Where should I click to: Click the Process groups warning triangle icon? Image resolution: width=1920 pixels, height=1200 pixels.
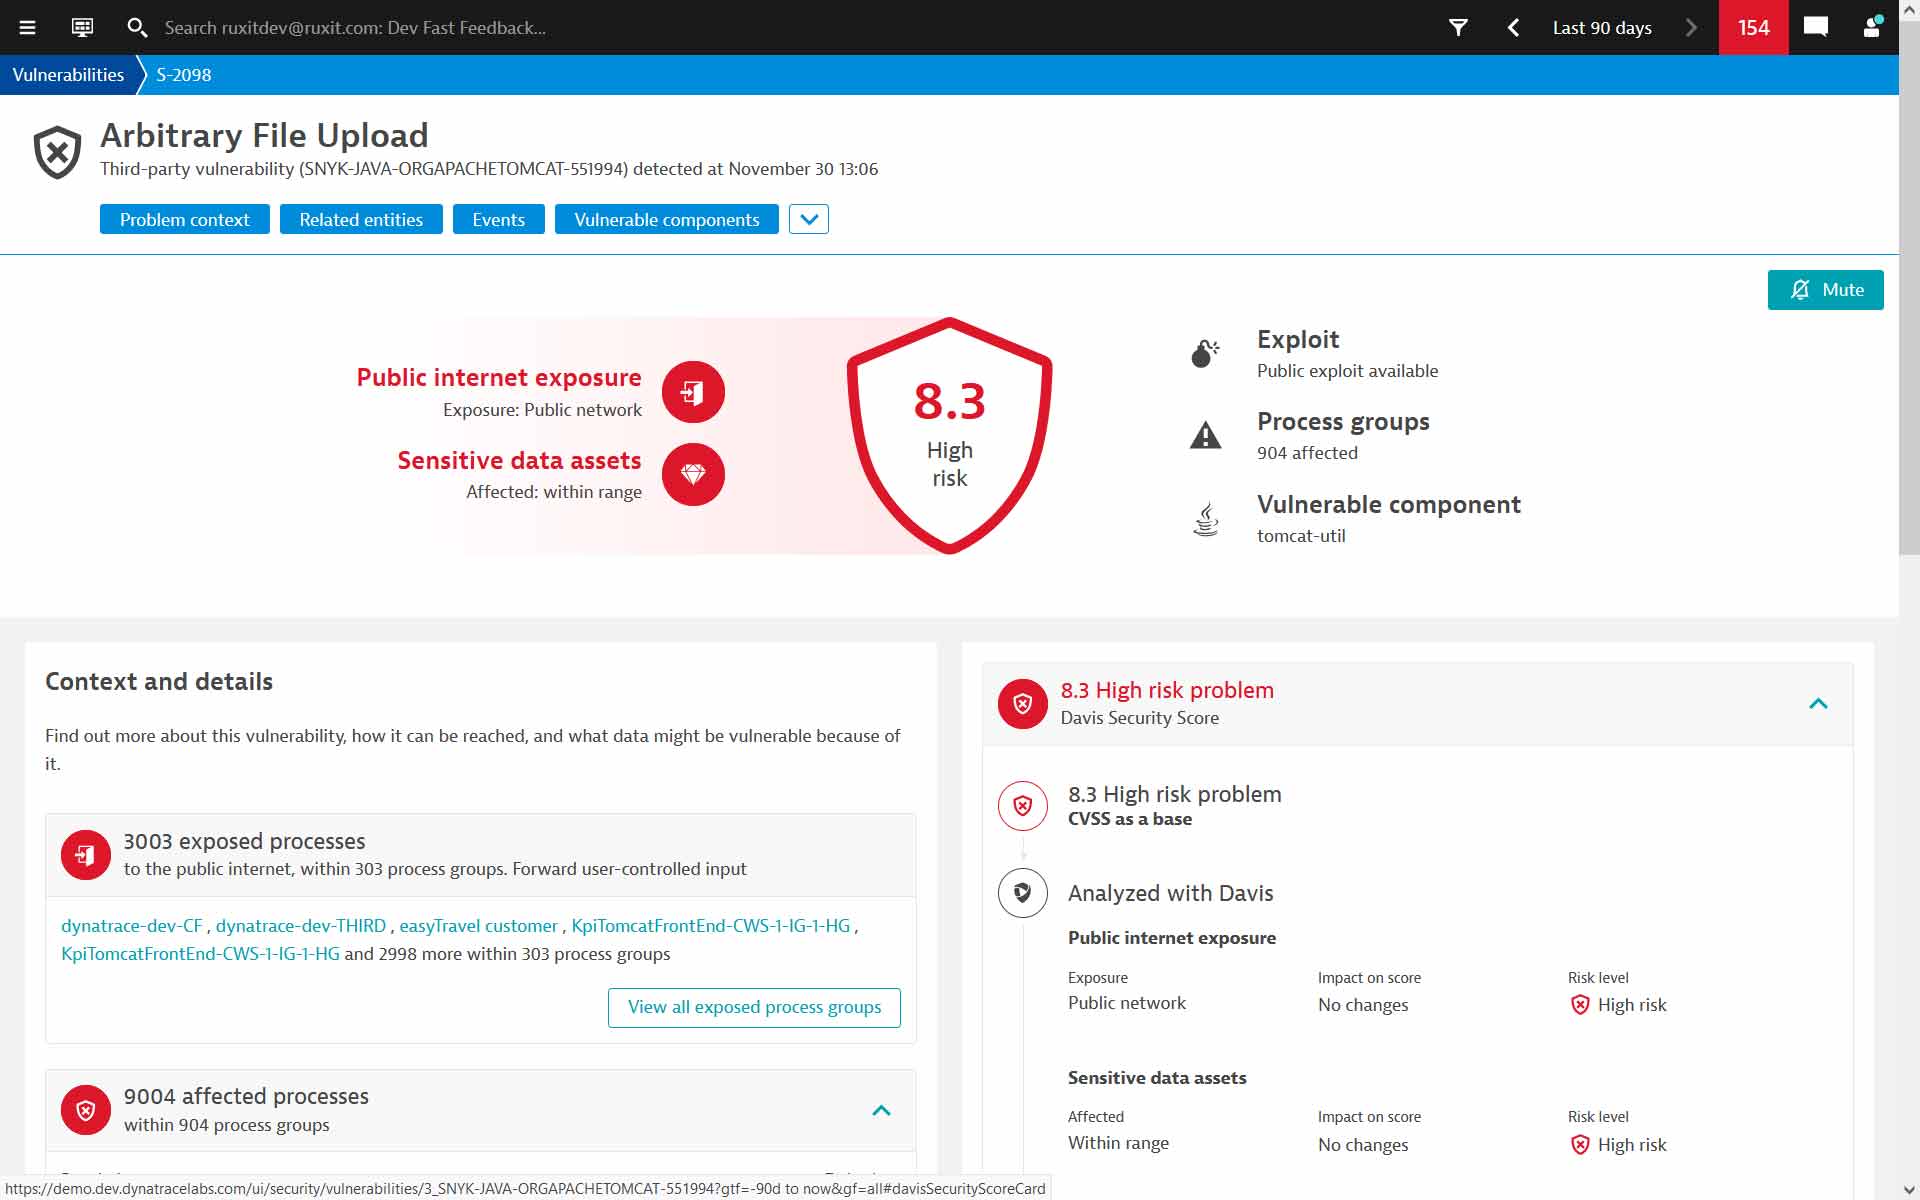(x=1205, y=435)
